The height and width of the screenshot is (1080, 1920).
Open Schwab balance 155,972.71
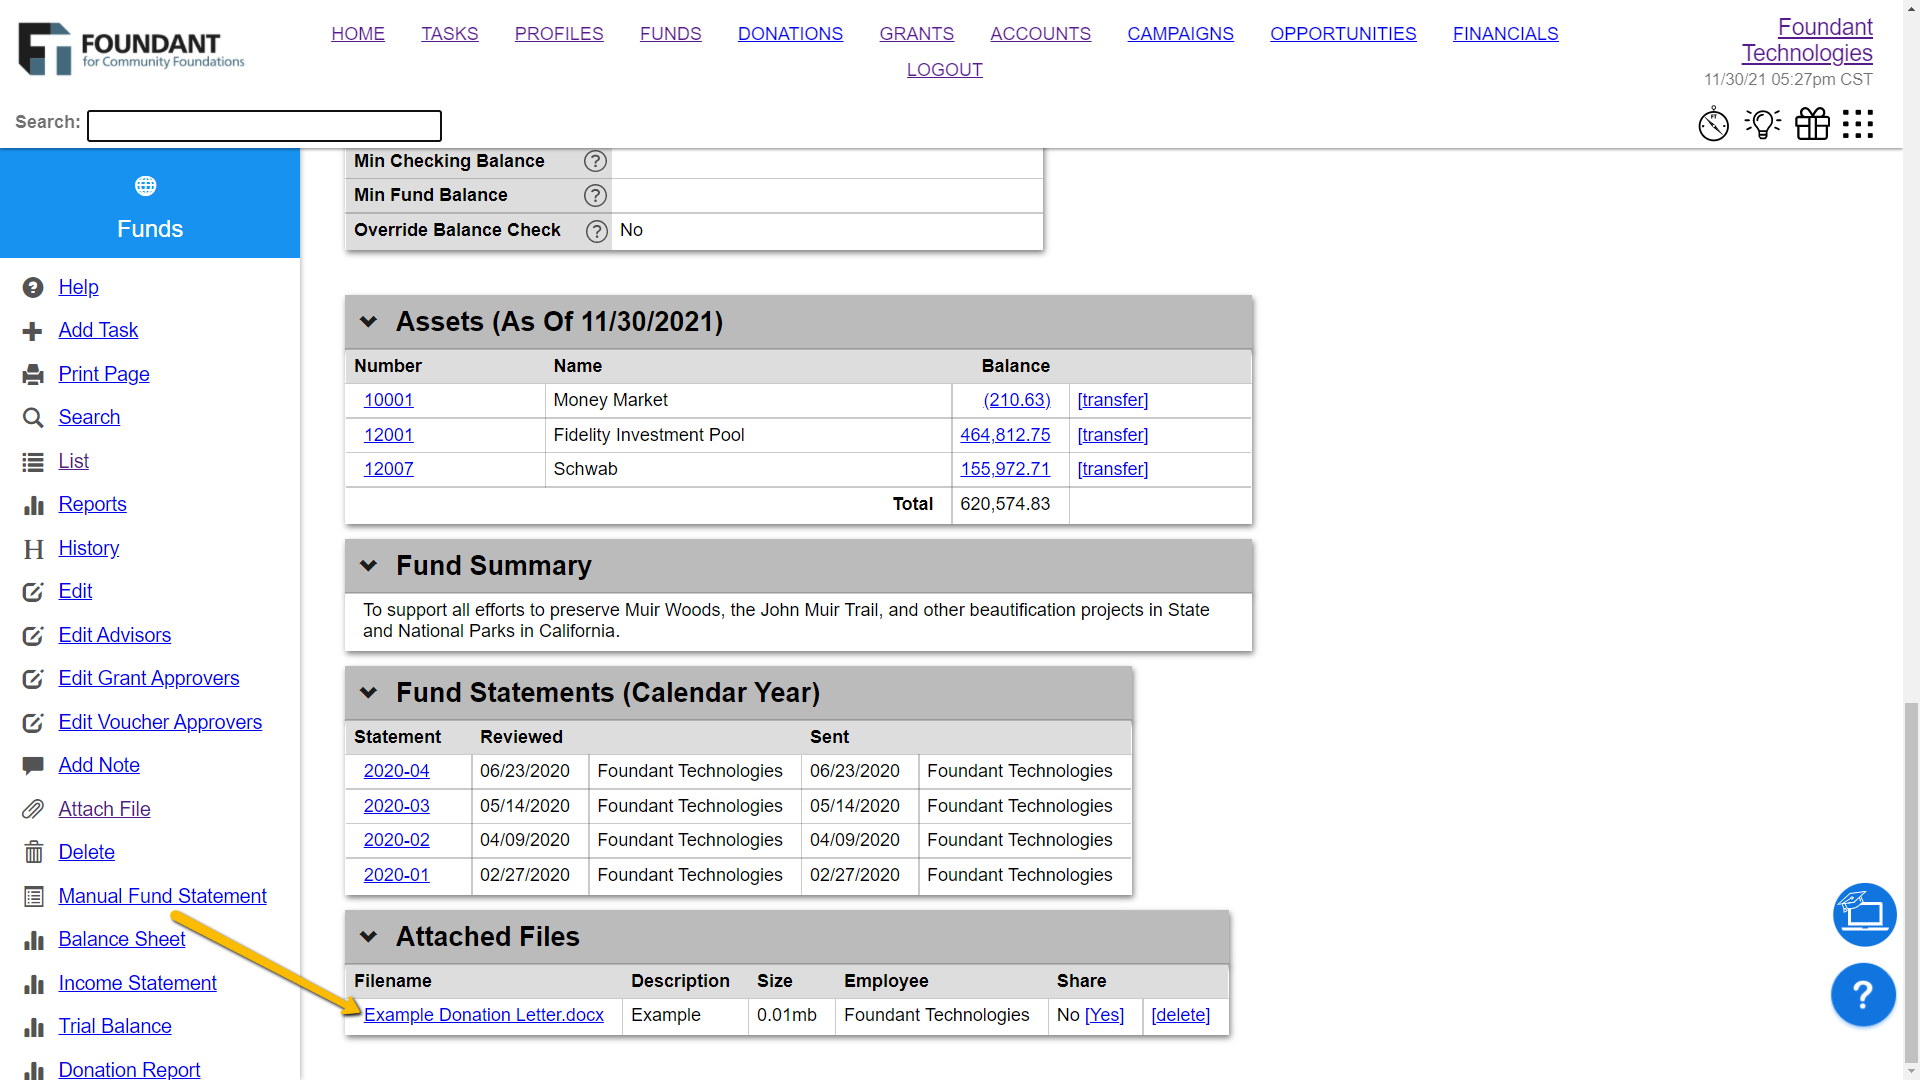coord(1005,469)
